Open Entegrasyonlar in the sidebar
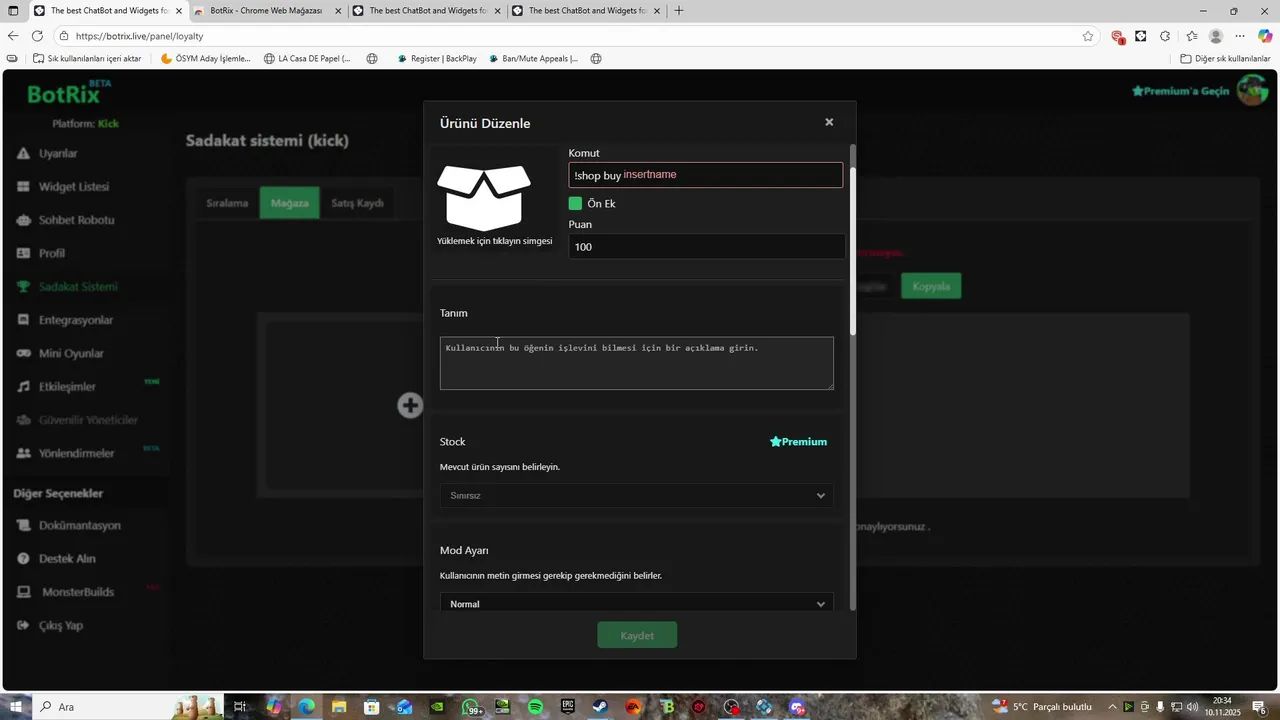 coord(76,320)
